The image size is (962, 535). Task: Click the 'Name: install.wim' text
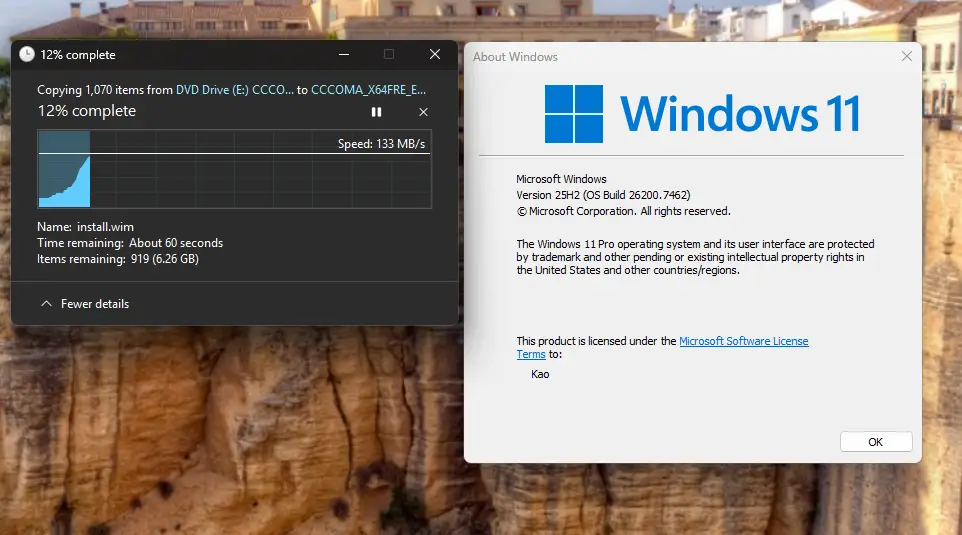point(85,227)
